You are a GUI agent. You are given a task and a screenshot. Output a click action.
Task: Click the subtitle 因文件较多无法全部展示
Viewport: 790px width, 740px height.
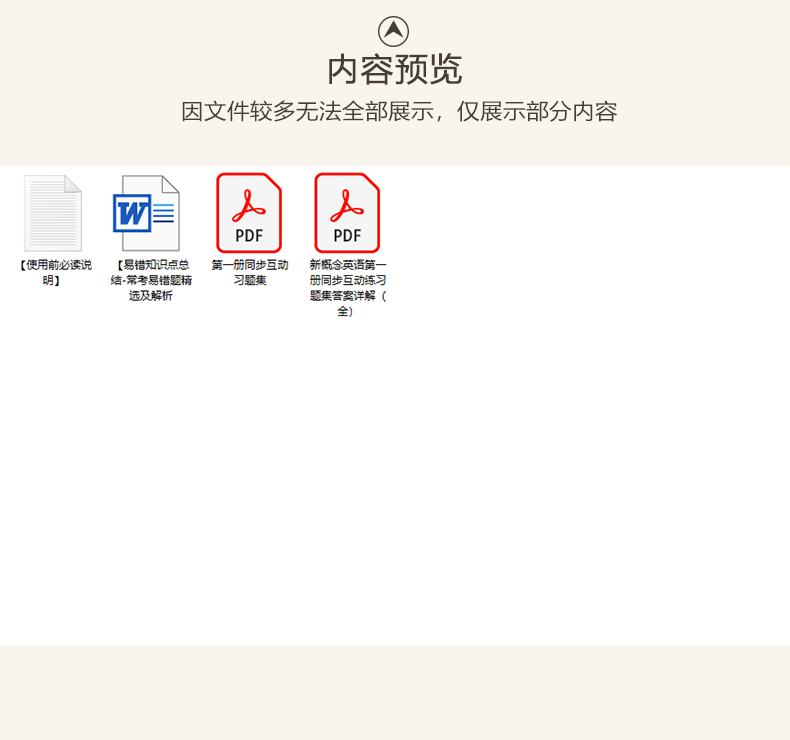(x=312, y=111)
